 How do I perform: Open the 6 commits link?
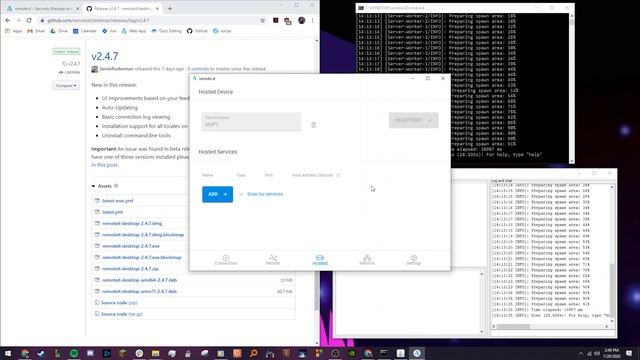pos(198,69)
